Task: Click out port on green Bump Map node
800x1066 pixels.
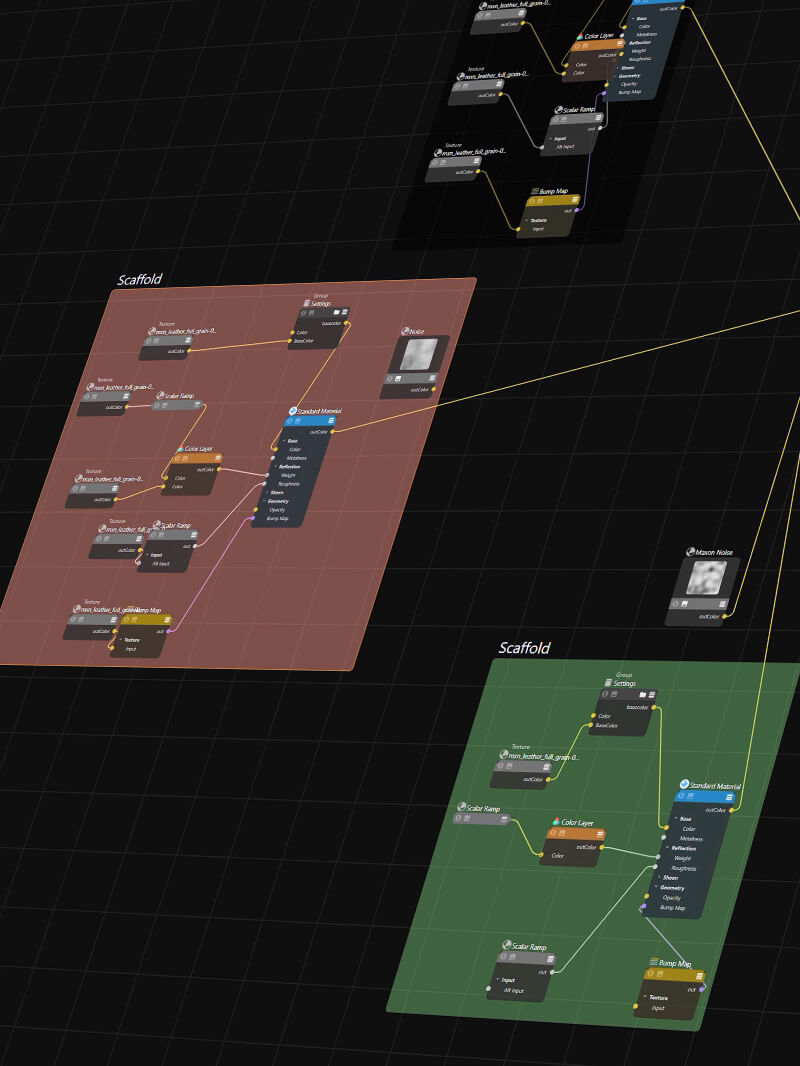Action: tap(701, 989)
